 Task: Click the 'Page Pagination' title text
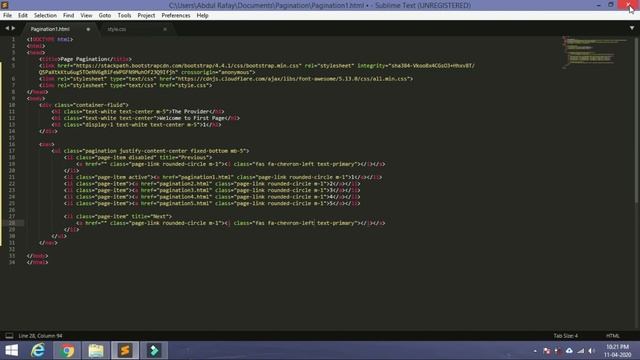[84, 59]
